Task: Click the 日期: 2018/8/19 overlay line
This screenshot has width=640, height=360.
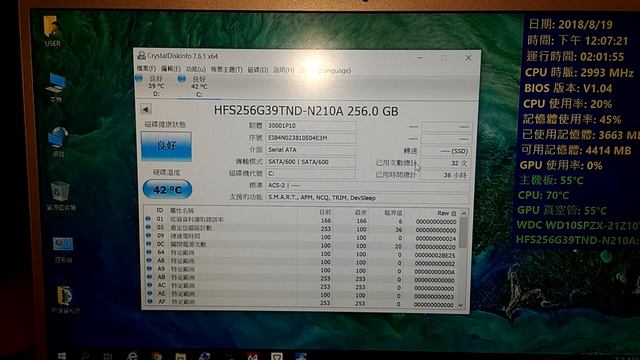Action: [570, 24]
